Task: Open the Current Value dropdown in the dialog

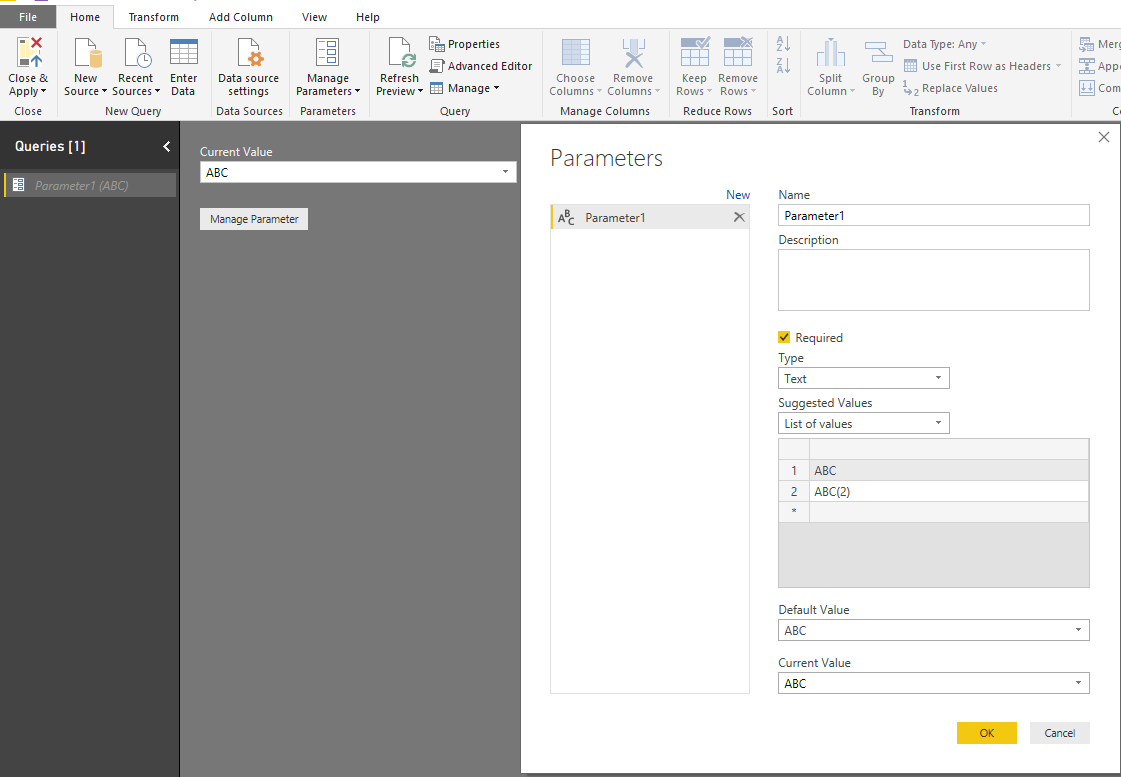Action: 934,683
